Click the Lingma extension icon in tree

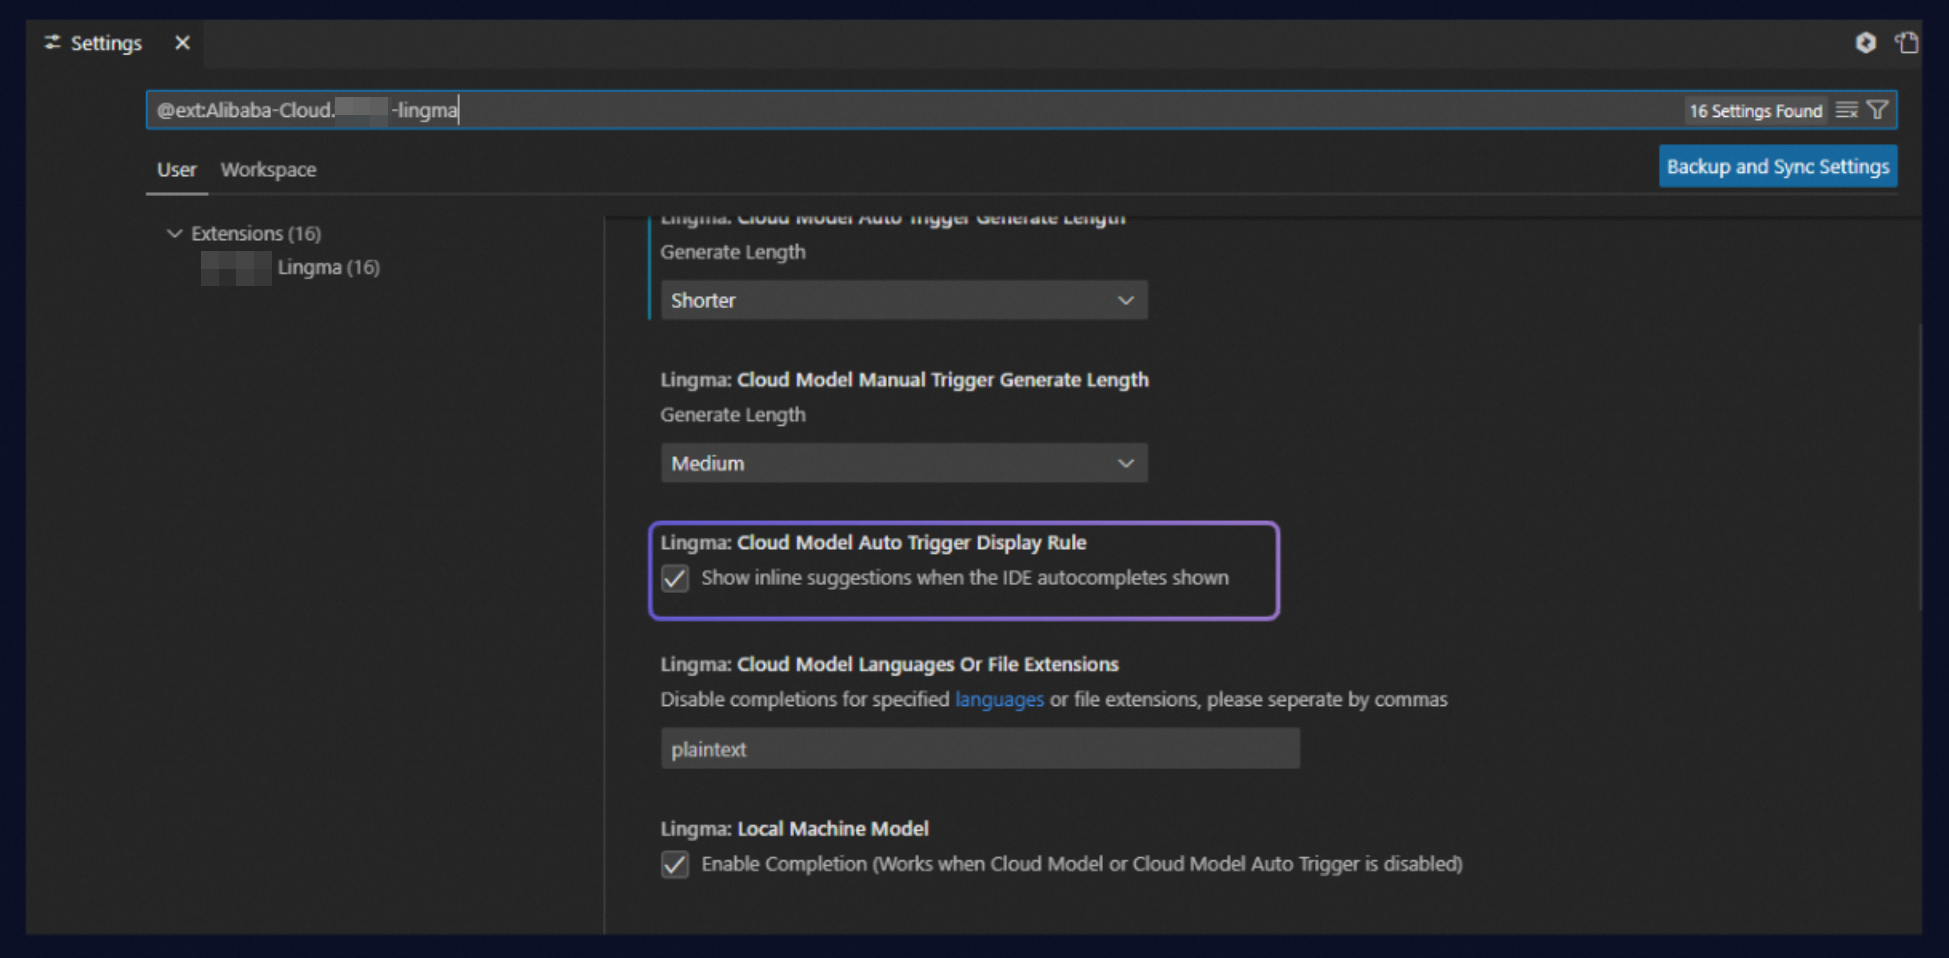tap(236, 268)
